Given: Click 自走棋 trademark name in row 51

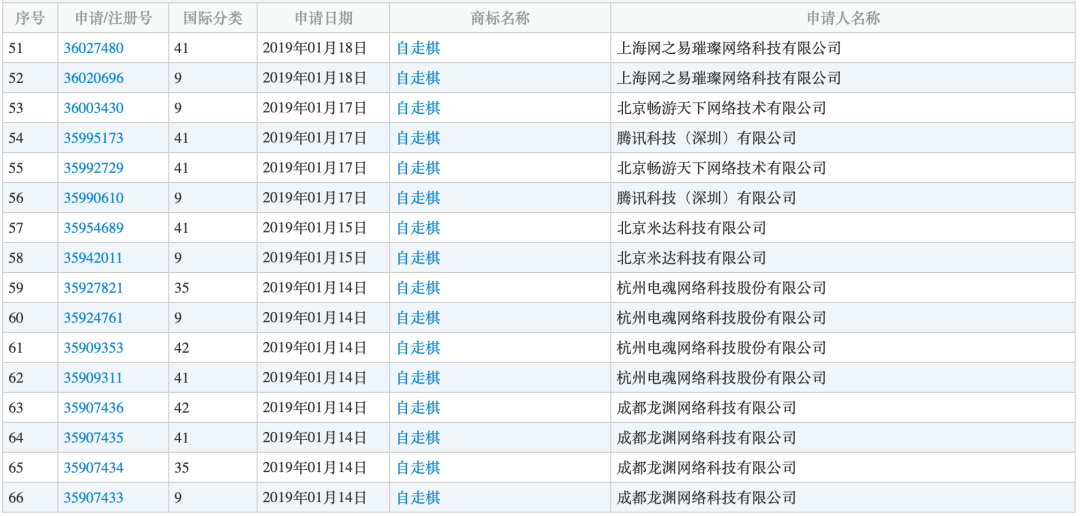Looking at the screenshot, I should [x=418, y=48].
